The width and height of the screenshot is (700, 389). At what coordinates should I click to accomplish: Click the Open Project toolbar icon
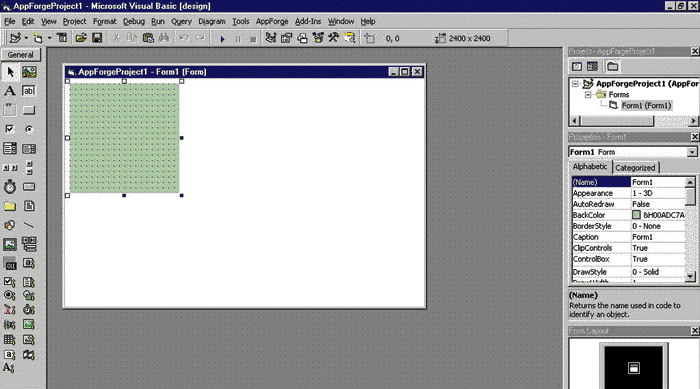tap(81, 38)
